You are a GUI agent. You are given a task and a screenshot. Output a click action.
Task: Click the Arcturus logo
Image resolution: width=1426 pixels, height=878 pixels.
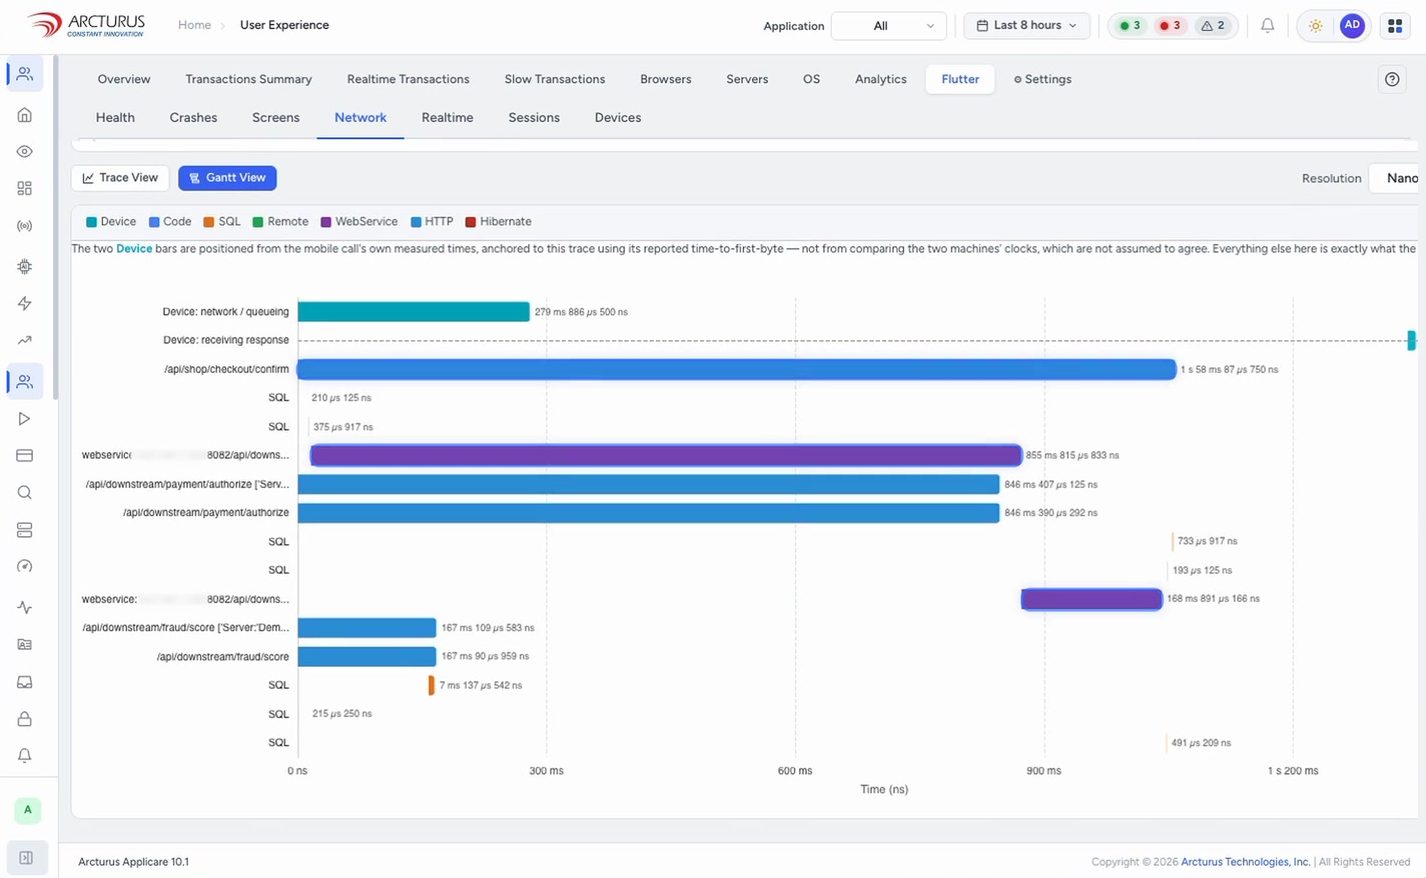pos(86,25)
